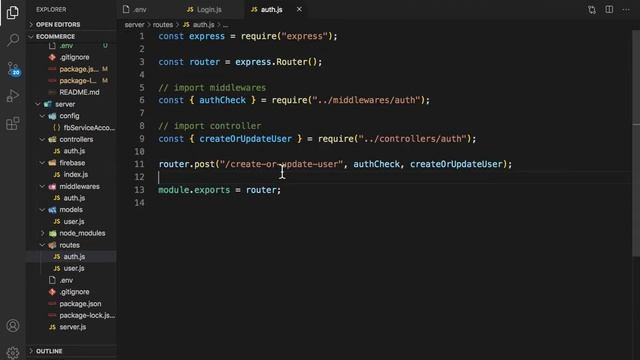Click the express.Router() call on line 3
640x360 pixels.
coord(278,62)
